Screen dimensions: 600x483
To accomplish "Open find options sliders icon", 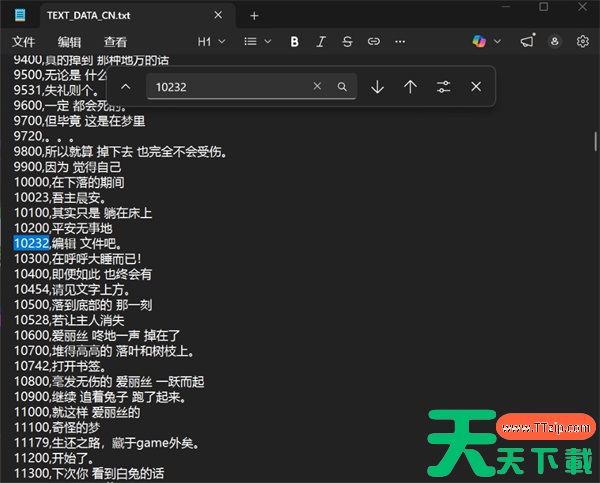I will tap(443, 87).
